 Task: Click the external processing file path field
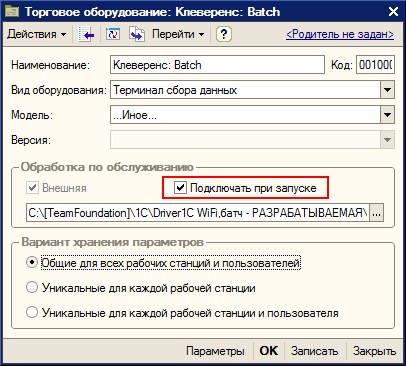[198, 213]
